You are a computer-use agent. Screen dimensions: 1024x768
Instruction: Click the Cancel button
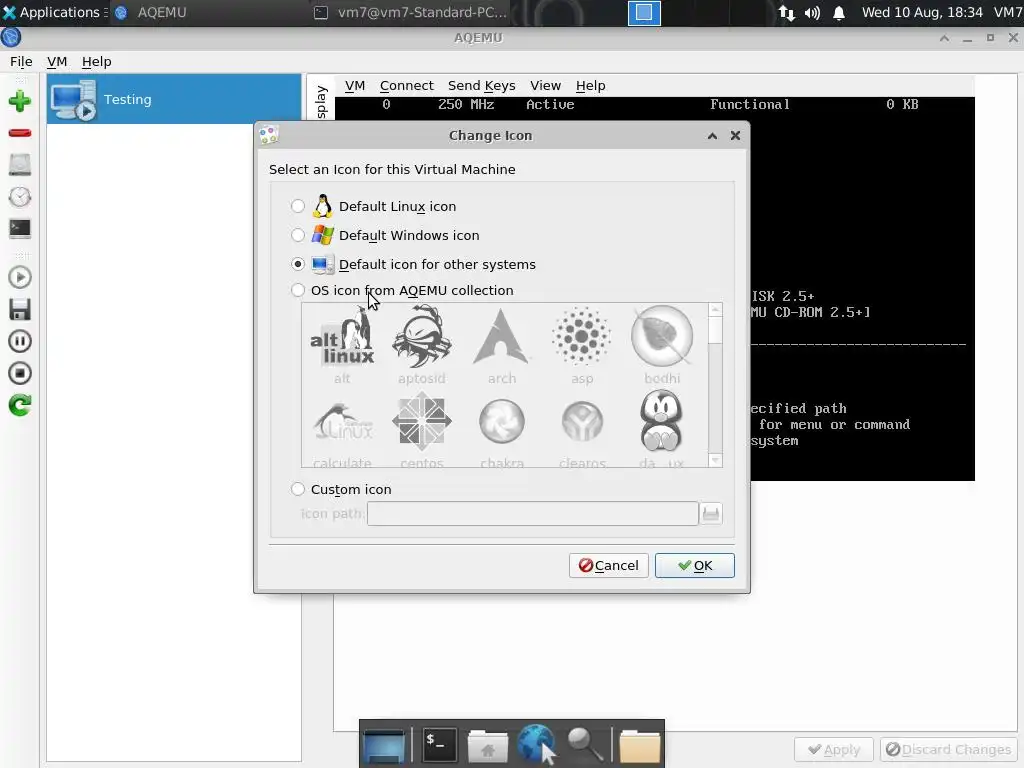coord(609,566)
